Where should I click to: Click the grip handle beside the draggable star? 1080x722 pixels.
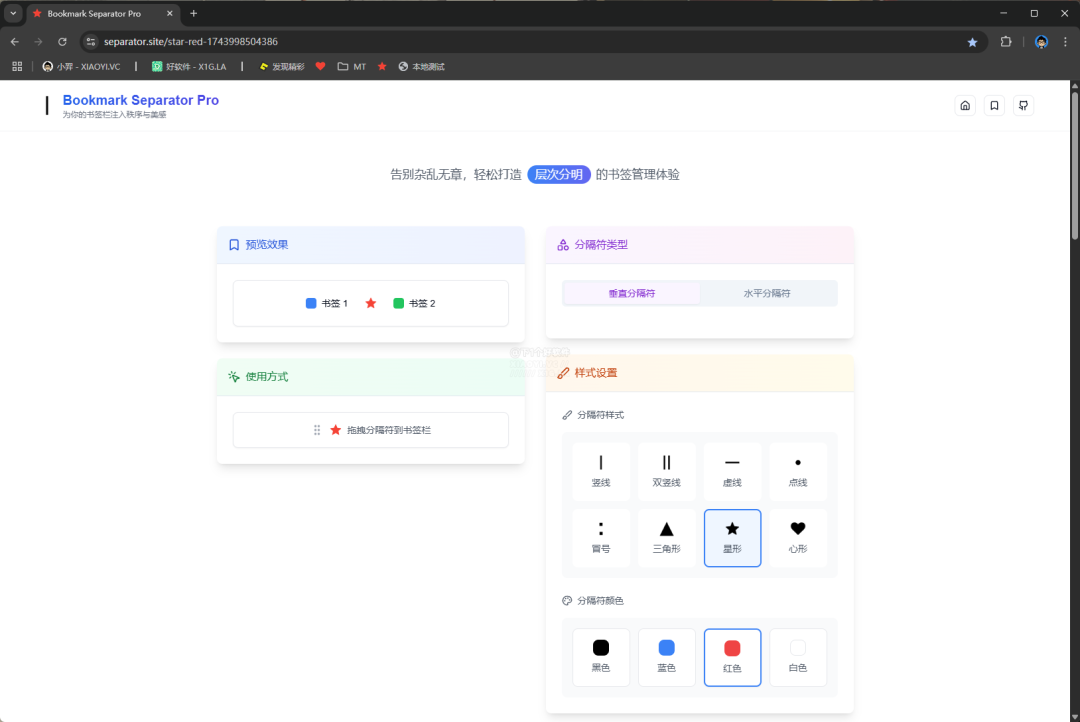pyautogui.click(x=317, y=430)
